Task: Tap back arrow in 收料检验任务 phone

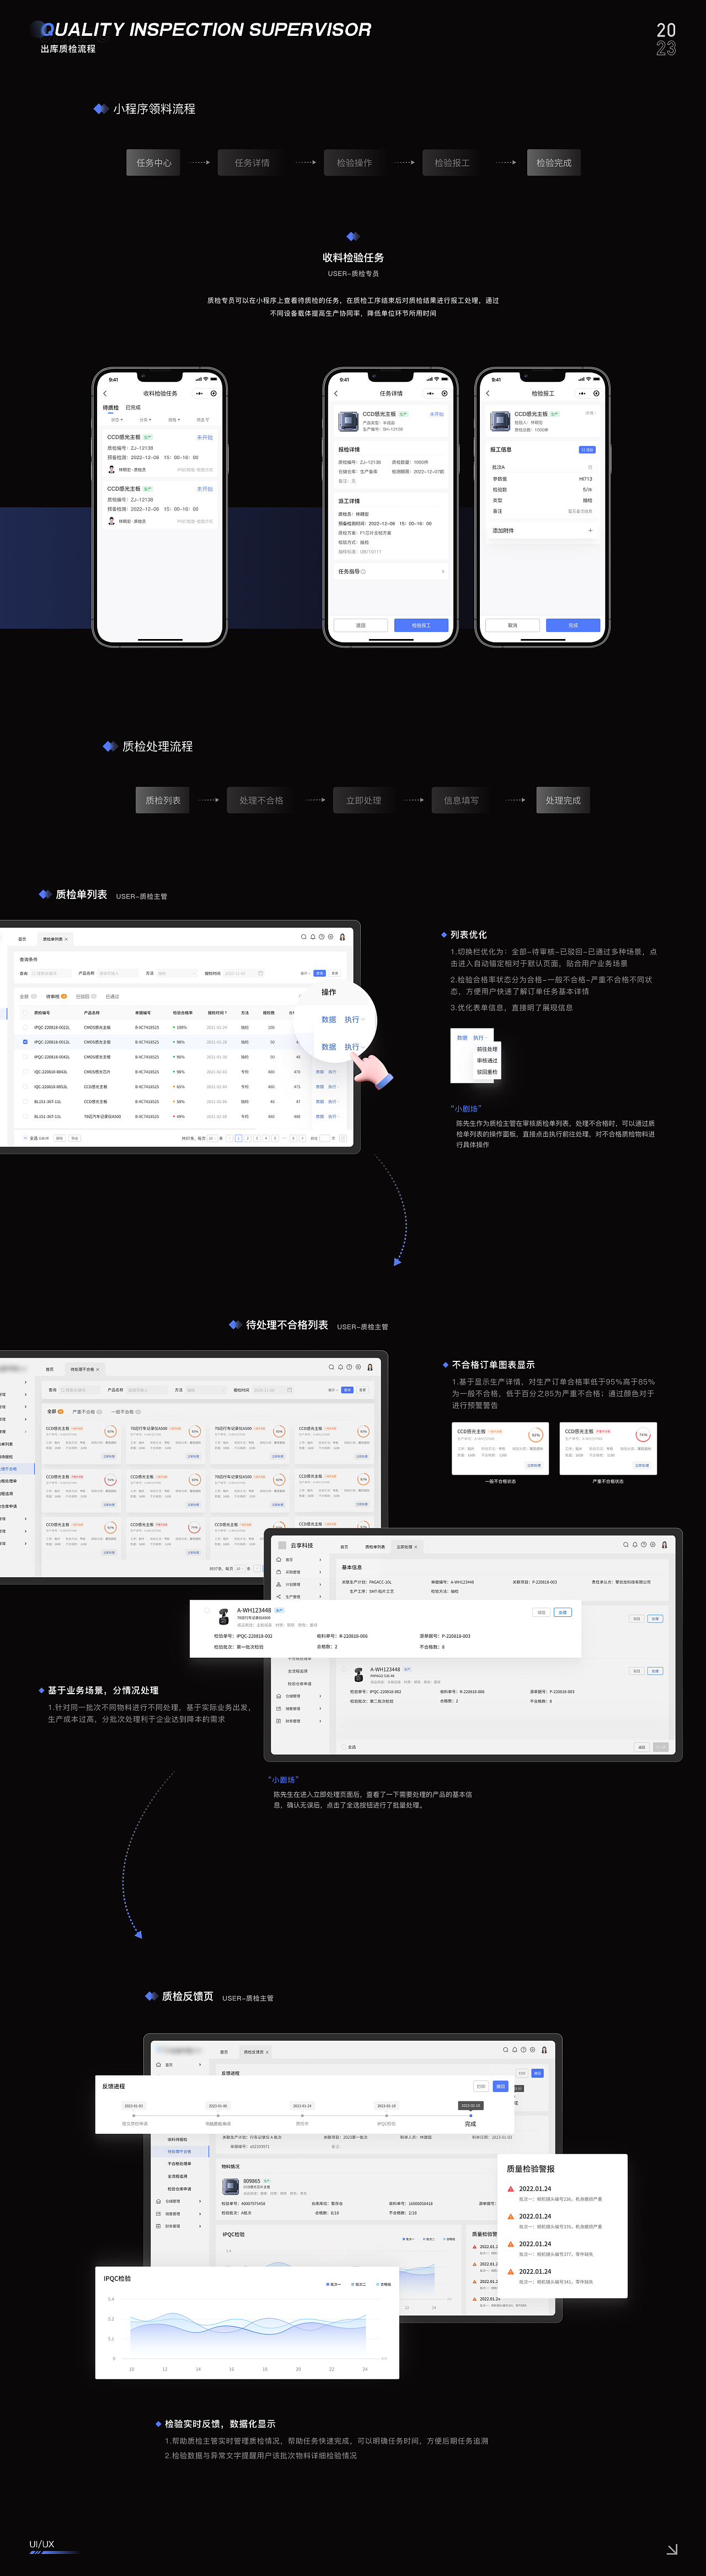Action: click(105, 393)
